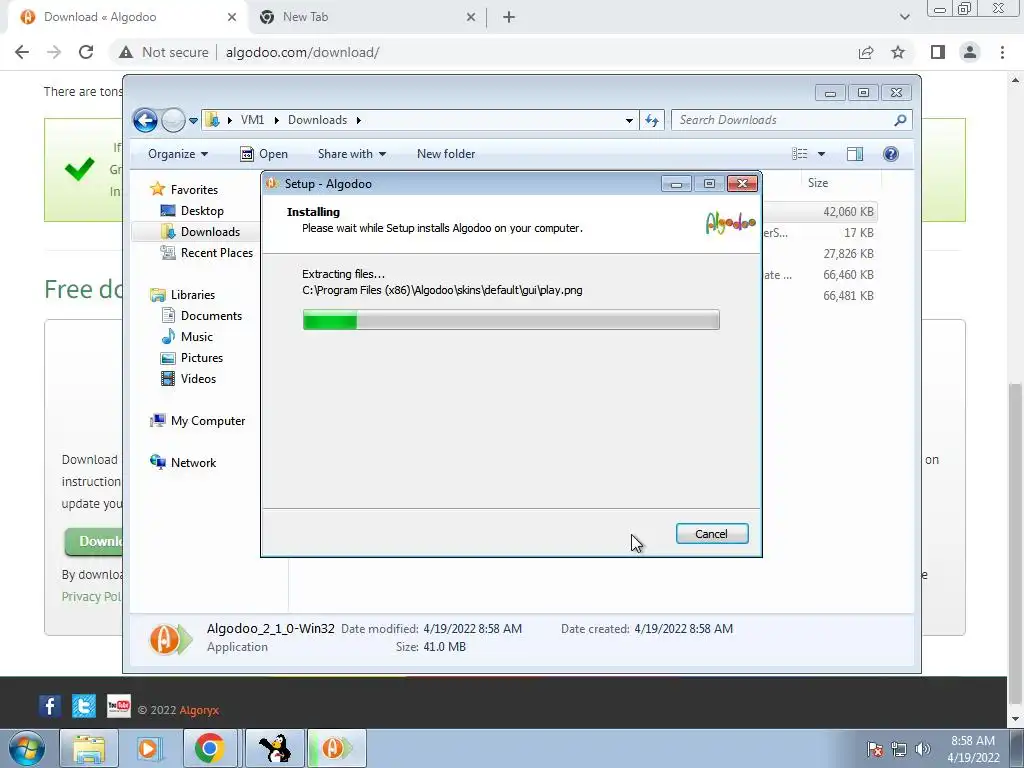The image size is (1024, 768).
Task: Go back in Chrome browser
Action: 22,52
